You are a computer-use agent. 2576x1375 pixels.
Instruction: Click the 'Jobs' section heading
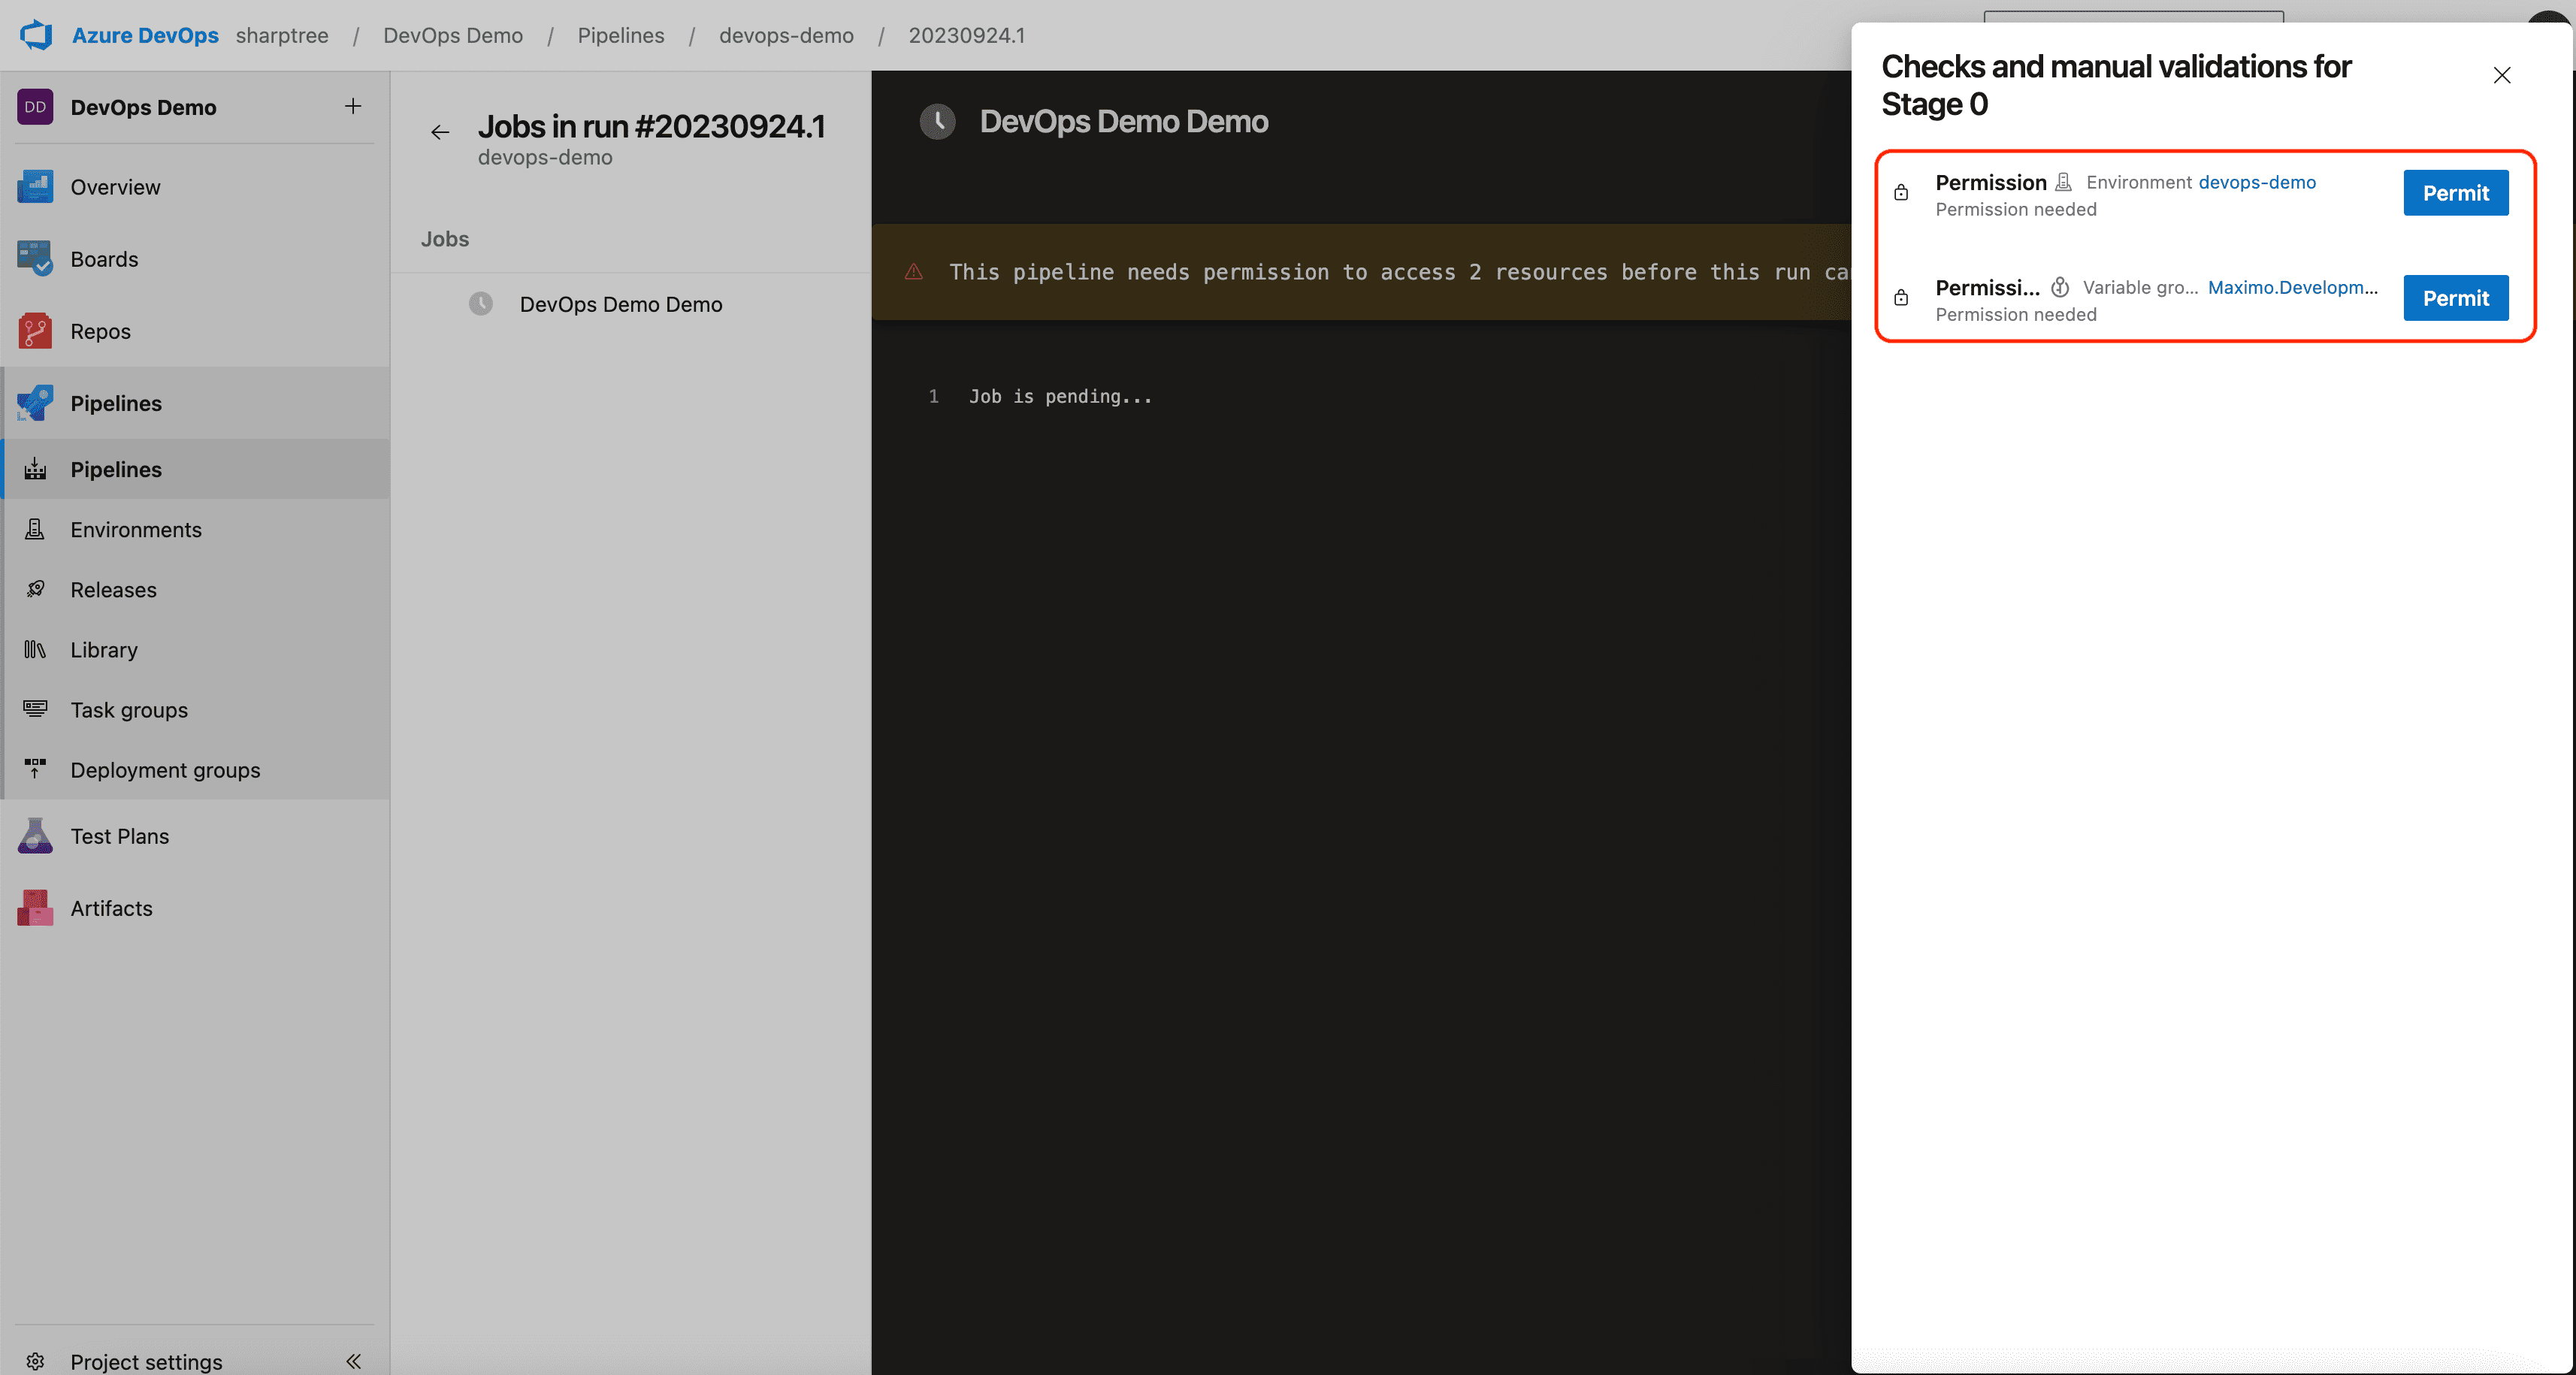tap(445, 239)
